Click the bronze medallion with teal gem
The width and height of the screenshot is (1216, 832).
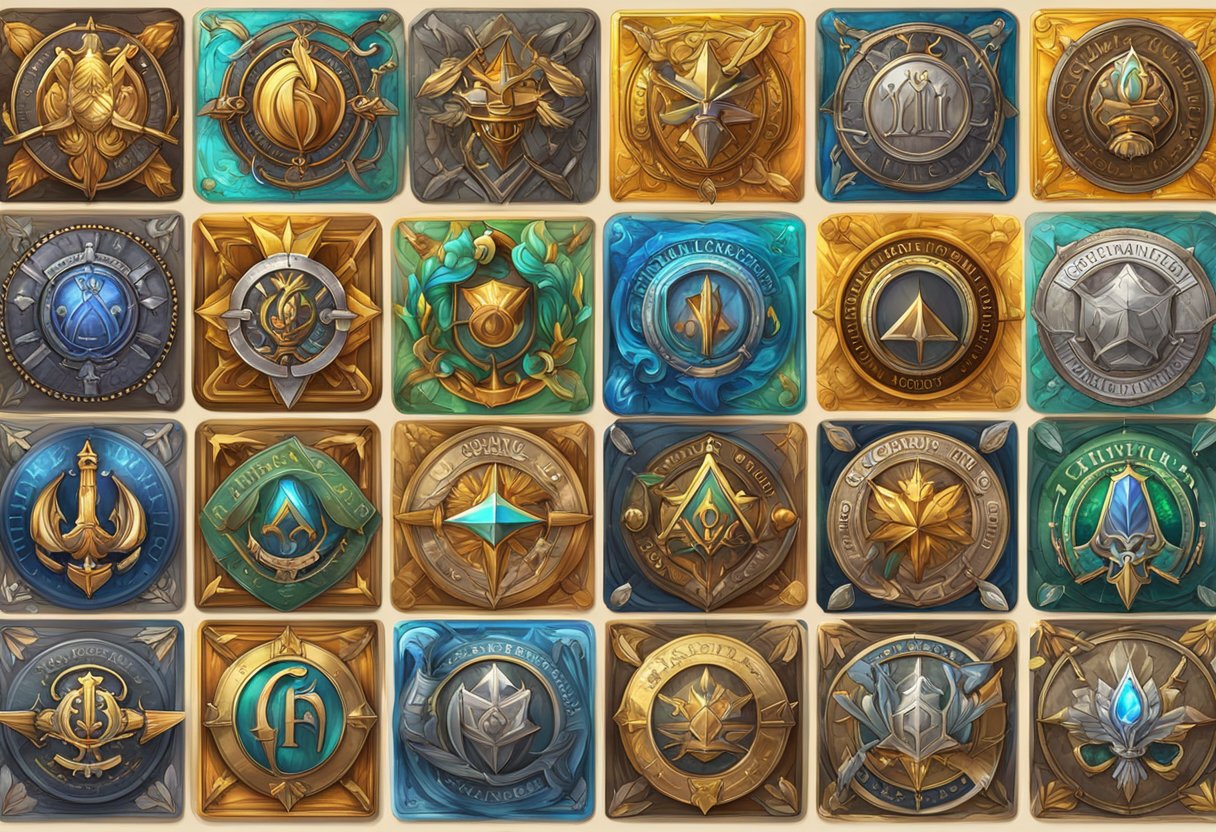point(1123,105)
